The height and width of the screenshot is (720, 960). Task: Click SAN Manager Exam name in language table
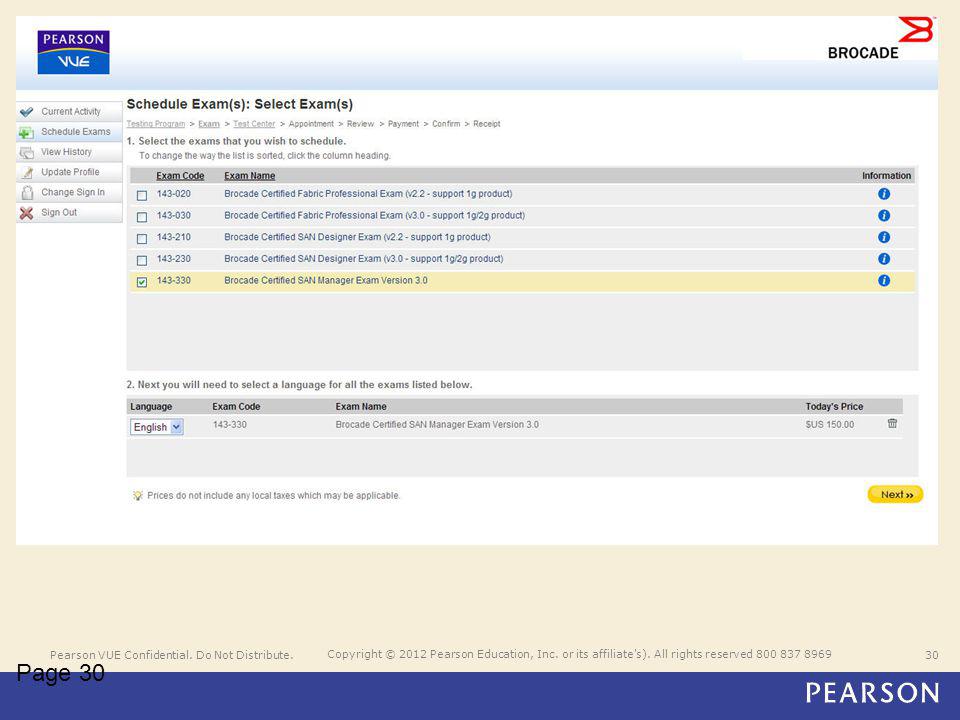[437, 424]
